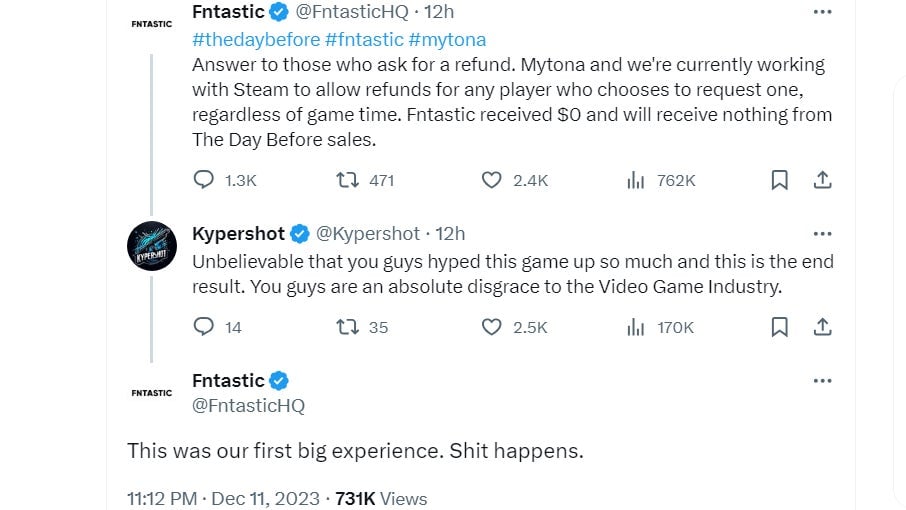Open the Dec 11, 2023 timestamp link

click(x=265, y=498)
